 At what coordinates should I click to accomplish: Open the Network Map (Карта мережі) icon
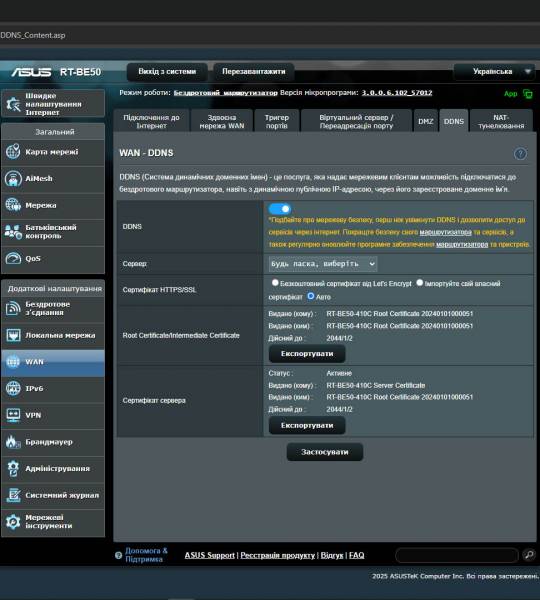coord(13,152)
